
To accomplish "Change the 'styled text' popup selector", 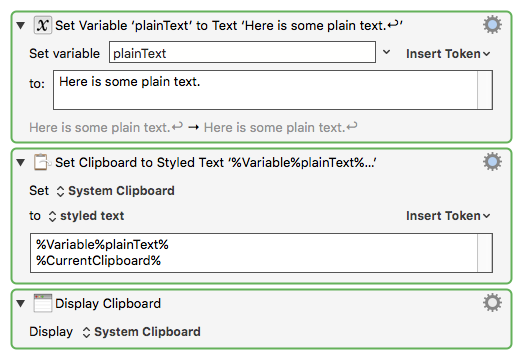I will pos(86,216).
